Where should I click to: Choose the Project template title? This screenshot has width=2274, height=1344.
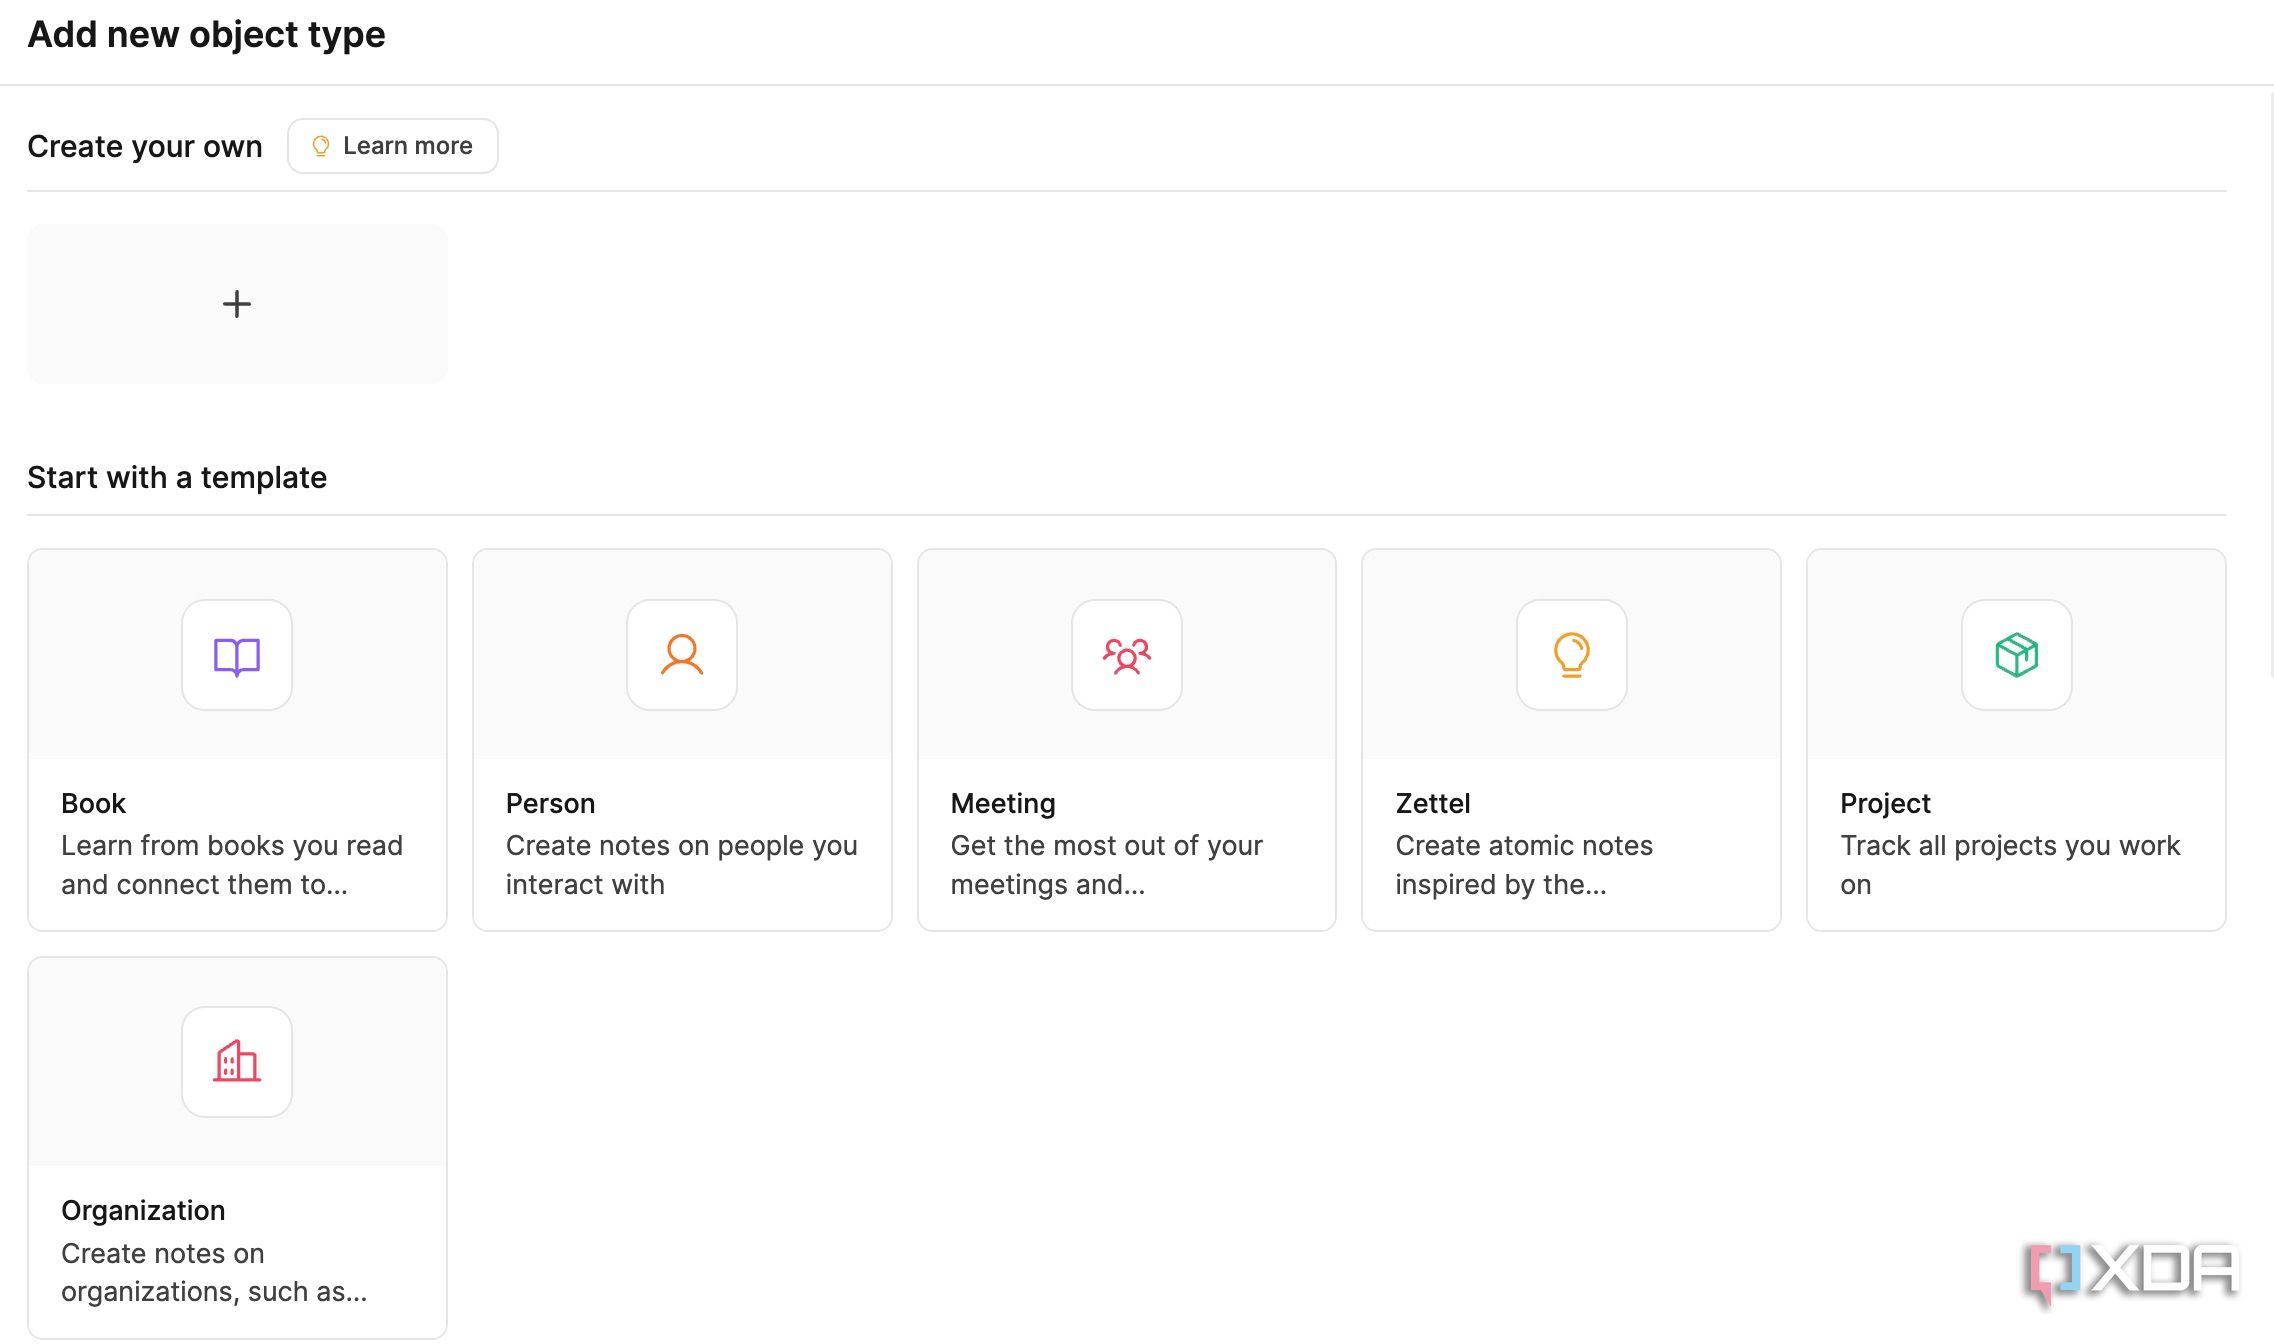pyautogui.click(x=1885, y=803)
